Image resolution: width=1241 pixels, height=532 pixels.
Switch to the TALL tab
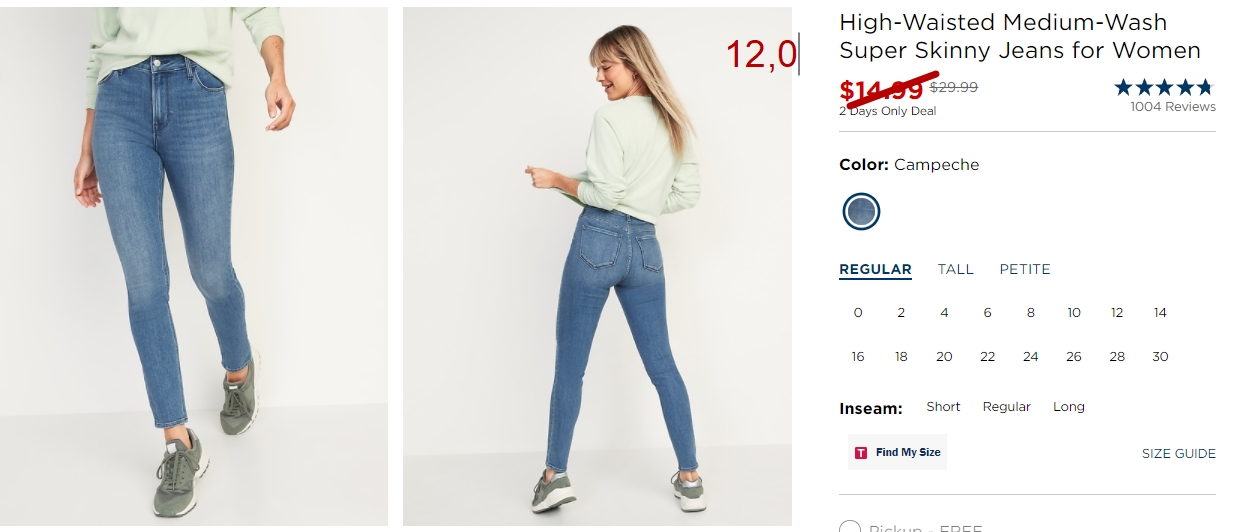coord(955,269)
